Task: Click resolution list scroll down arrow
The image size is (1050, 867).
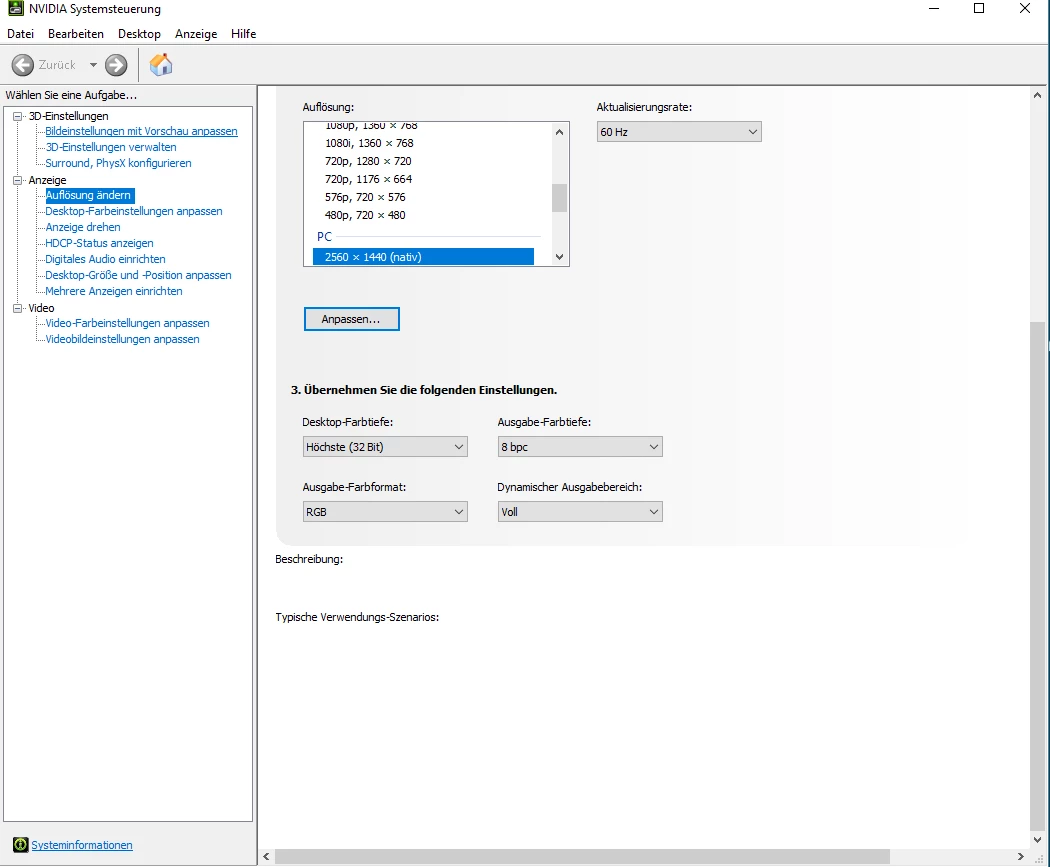Action: tap(560, 257)
